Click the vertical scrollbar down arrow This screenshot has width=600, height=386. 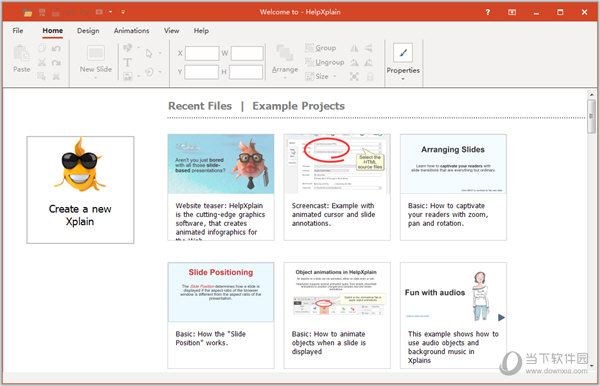pyautogui.click(x=592, y=366)
